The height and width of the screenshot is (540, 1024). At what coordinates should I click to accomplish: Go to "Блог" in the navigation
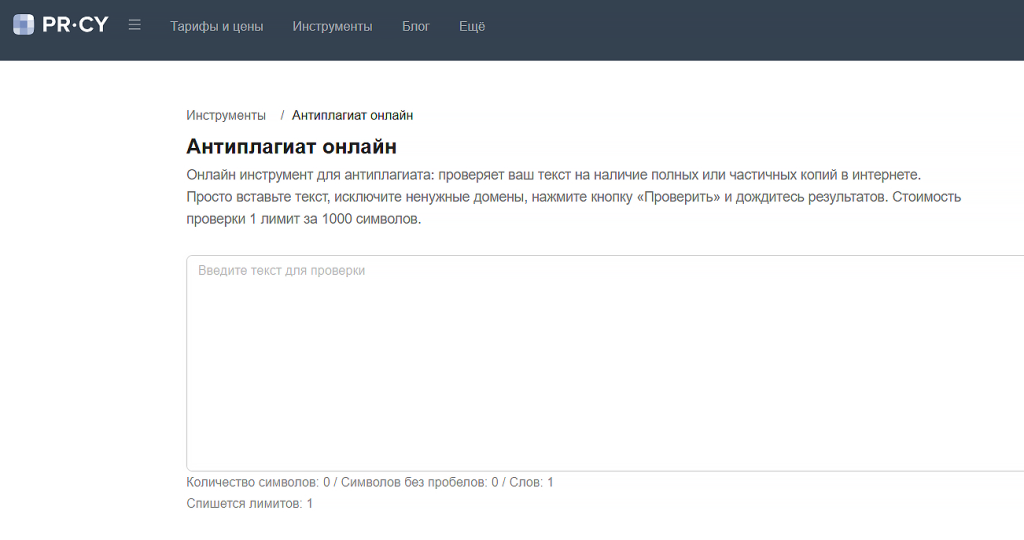(x=415, y=26)
